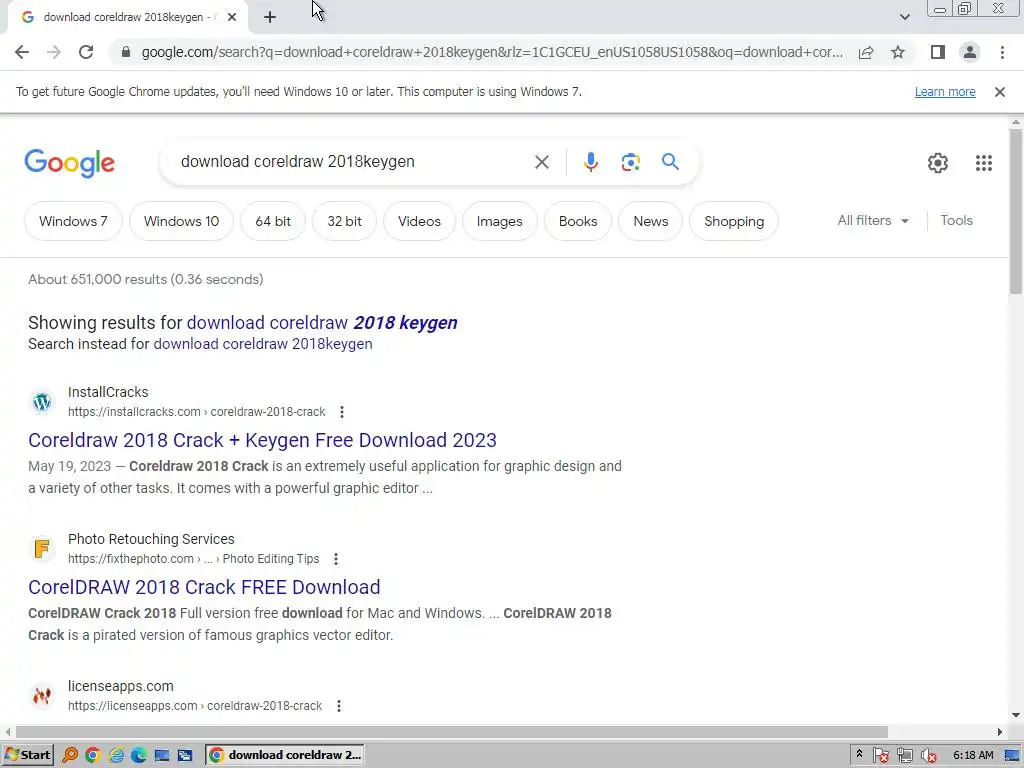Image resolution: width=1024 pixels, height=768 pixels.
Task: Launch Internet Explorer from the taskbar
Action: pos(116,756)
